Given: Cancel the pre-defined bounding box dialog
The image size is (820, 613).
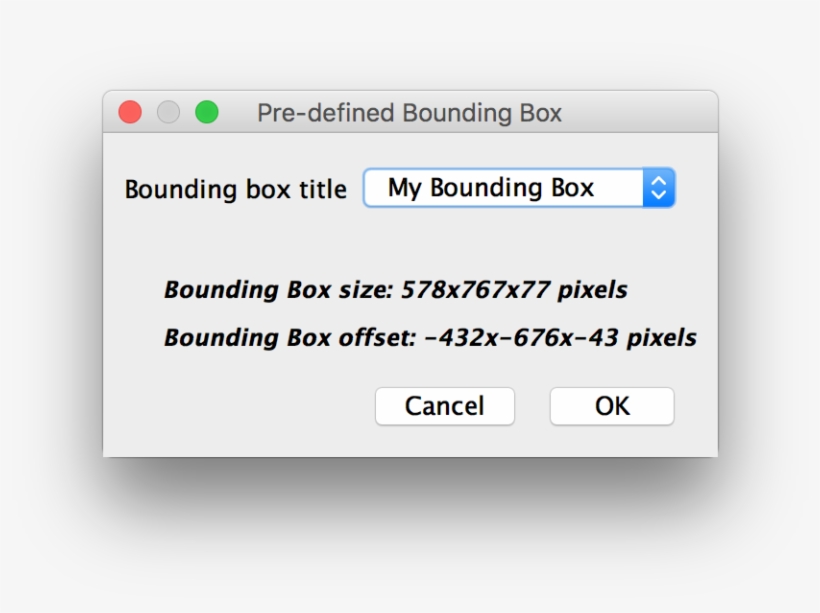Looking at the screenshot, I should pos(445,406).
